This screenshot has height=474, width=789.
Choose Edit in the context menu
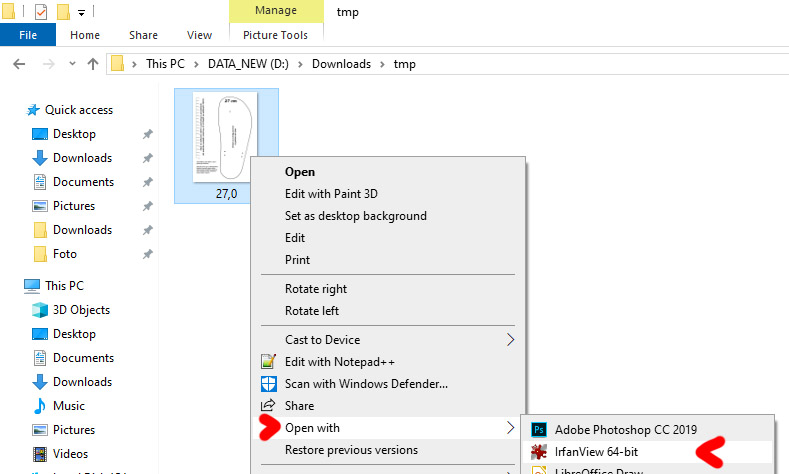point(295,238)
